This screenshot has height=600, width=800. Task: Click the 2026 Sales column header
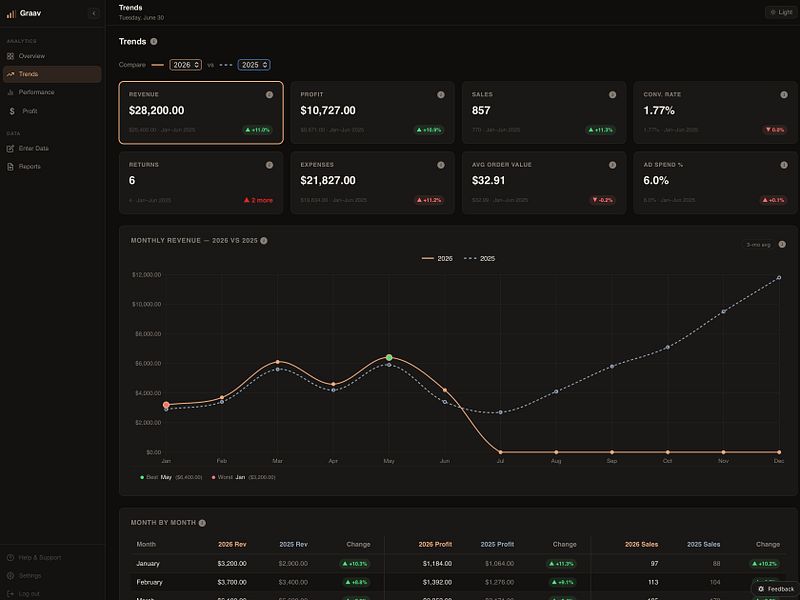coord(641,544)
